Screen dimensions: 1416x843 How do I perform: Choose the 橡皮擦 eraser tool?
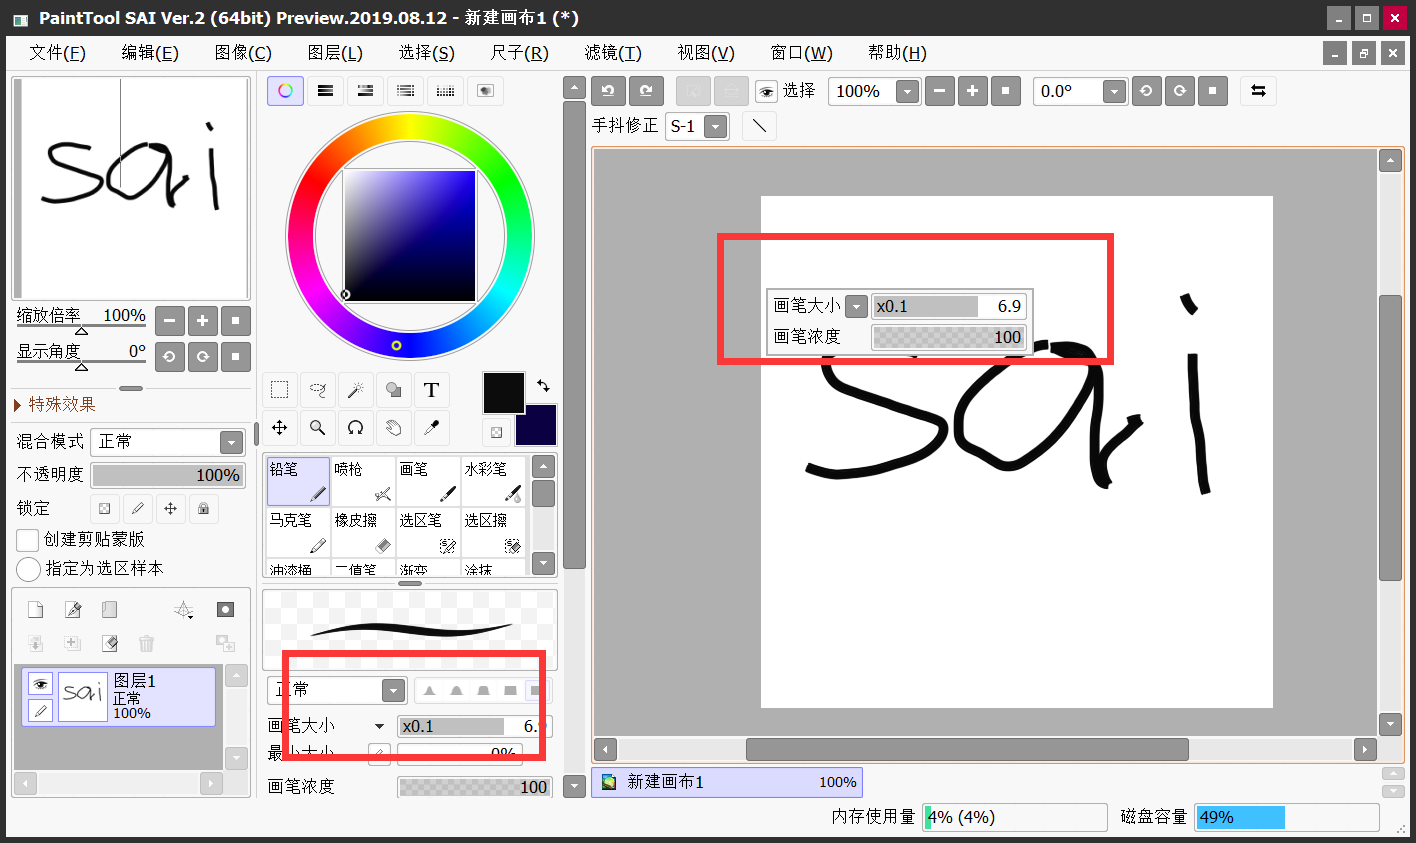(x=363, y=532)
